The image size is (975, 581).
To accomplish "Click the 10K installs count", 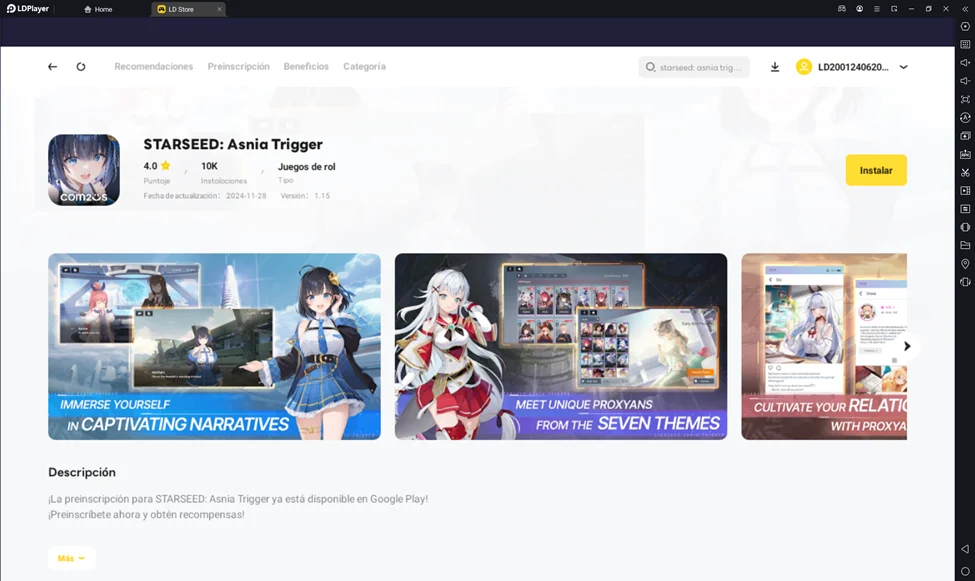I will pos(210,166).
